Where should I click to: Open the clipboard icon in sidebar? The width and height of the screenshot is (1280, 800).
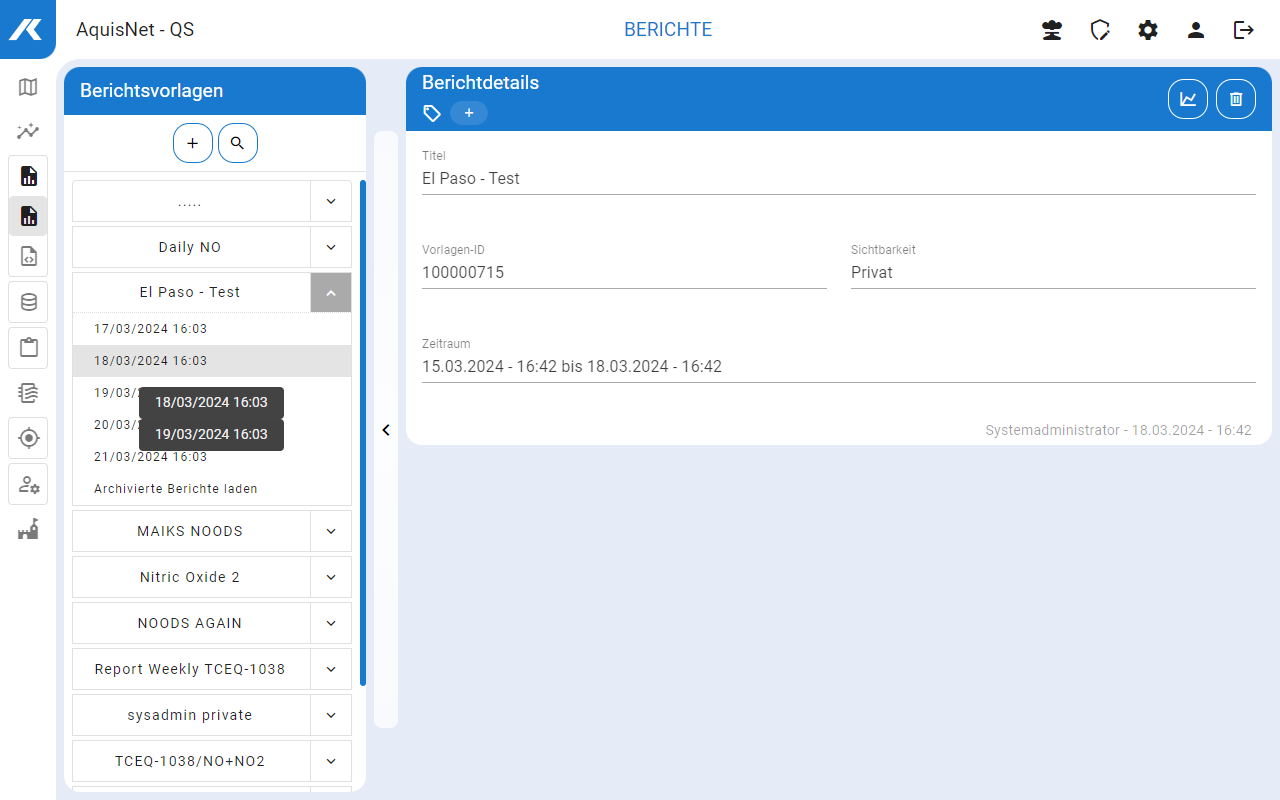point(28,348)
